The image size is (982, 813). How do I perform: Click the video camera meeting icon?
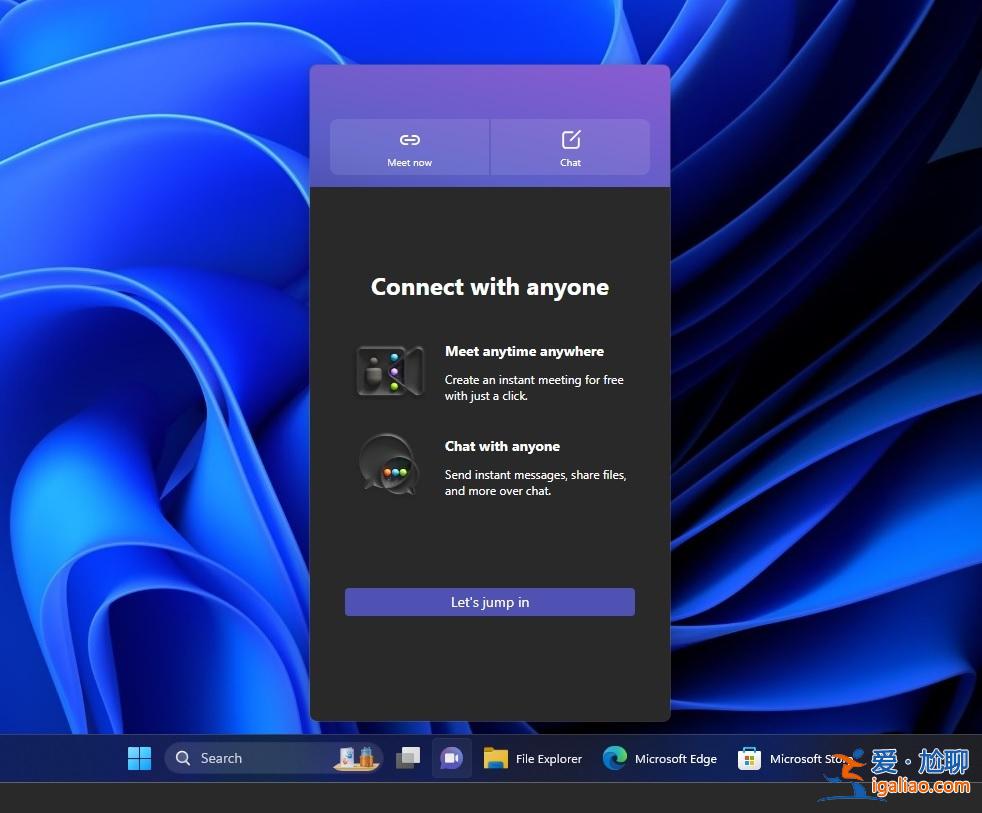(389, 372)
